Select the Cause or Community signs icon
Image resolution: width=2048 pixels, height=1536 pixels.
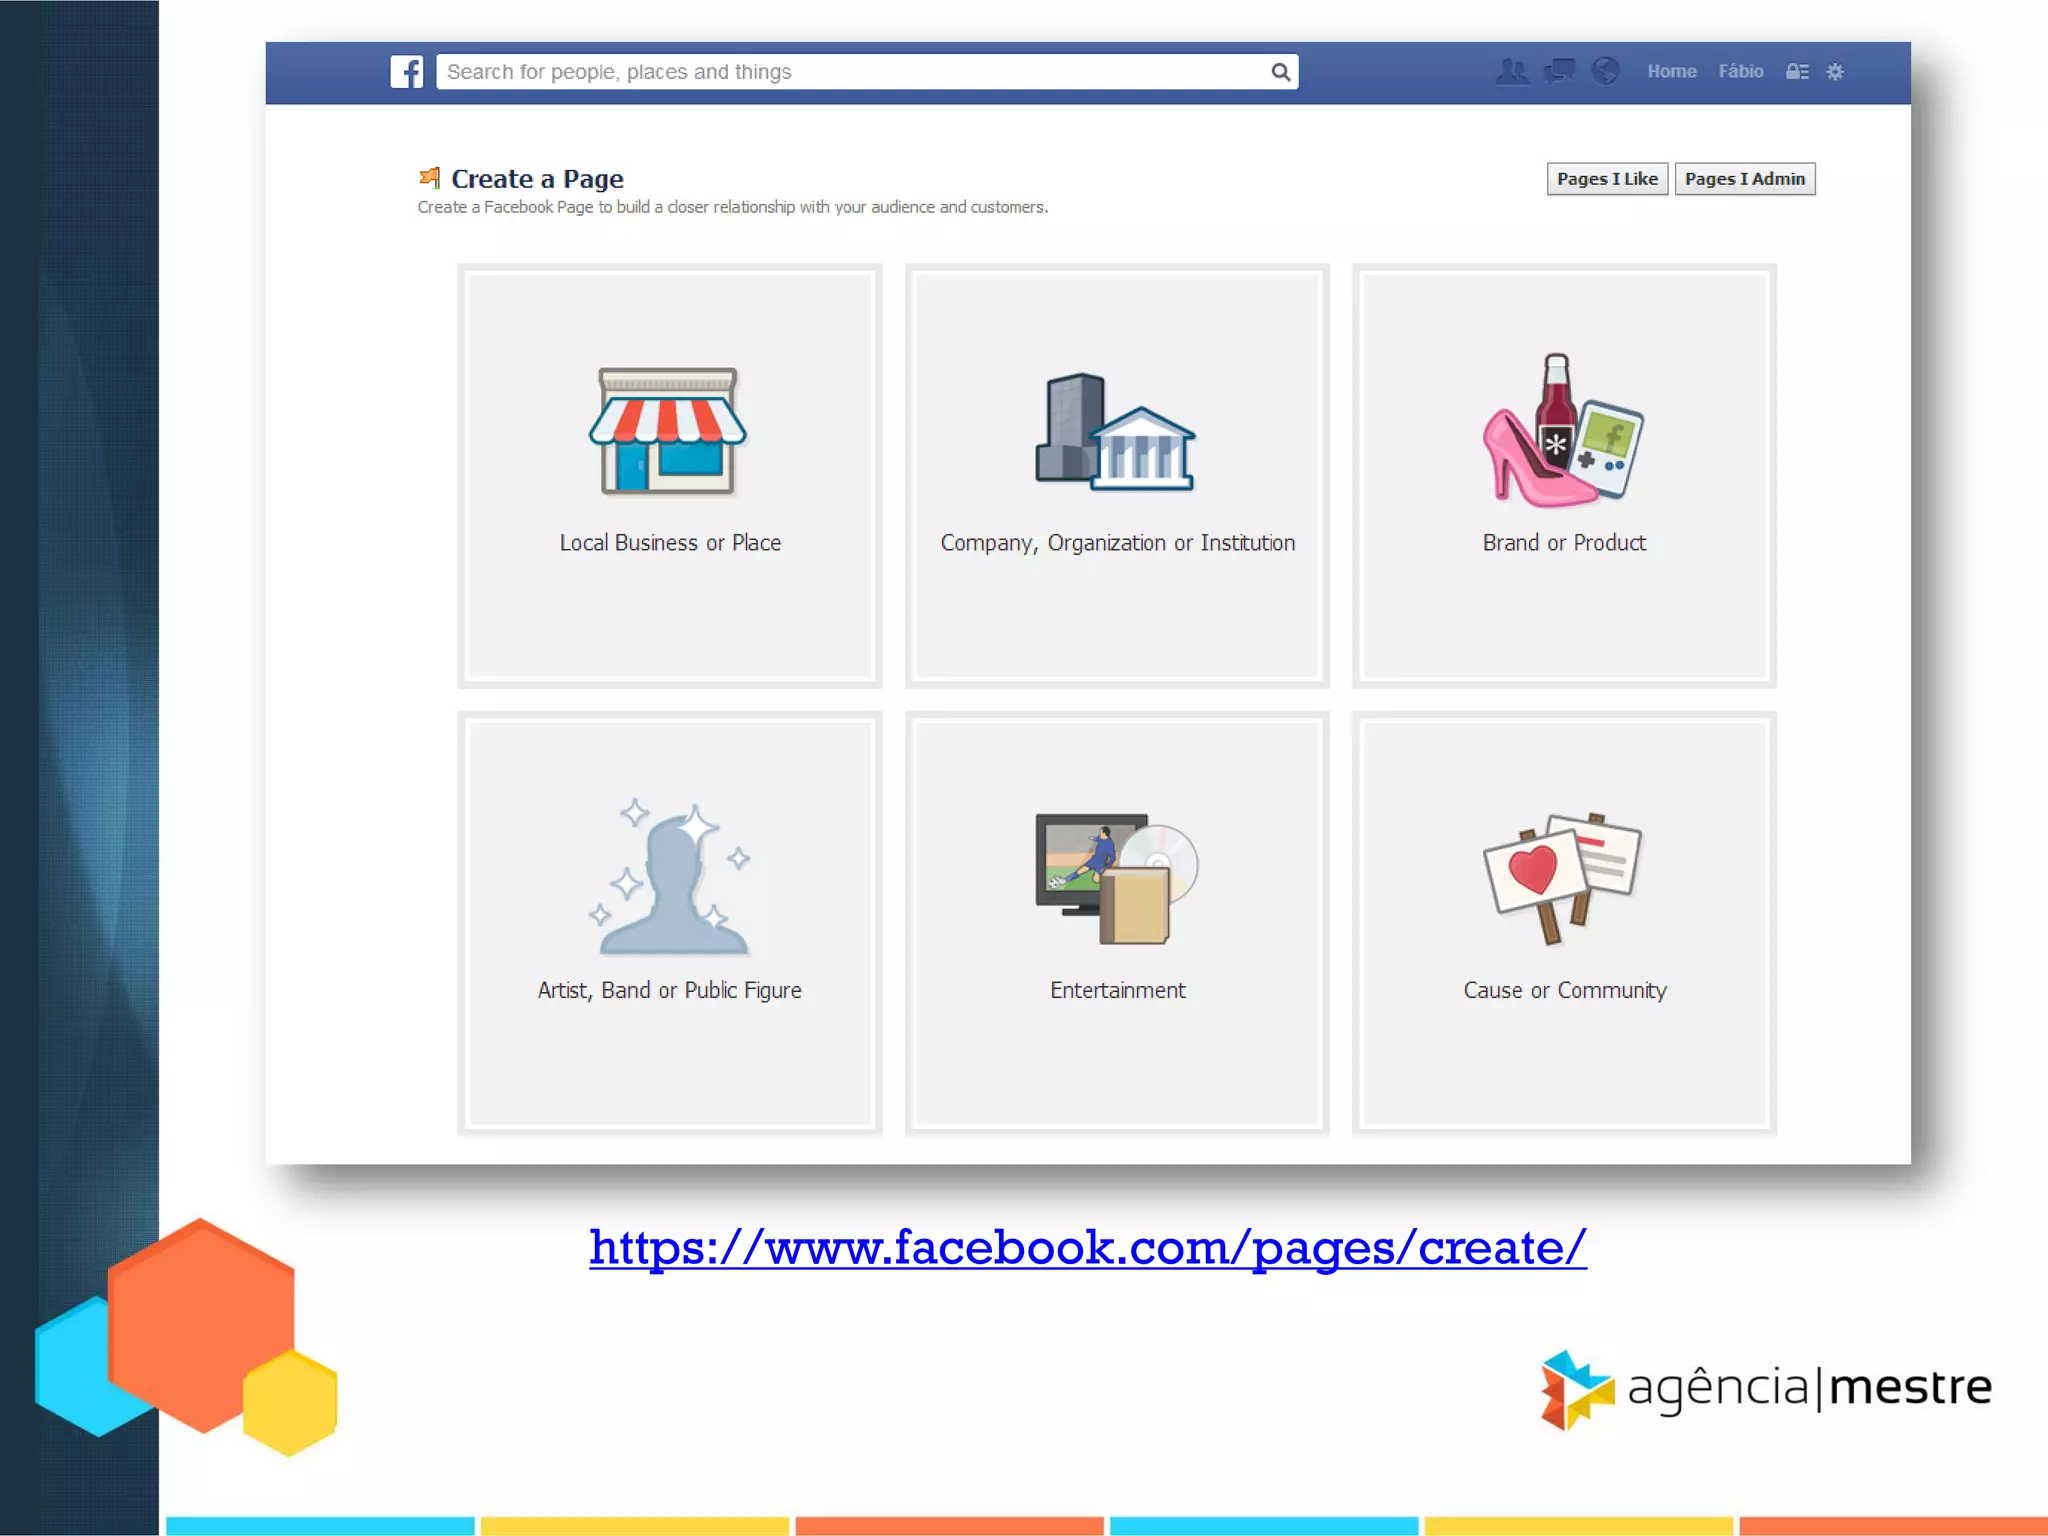pyautogui.click(x=1563, y=879)
